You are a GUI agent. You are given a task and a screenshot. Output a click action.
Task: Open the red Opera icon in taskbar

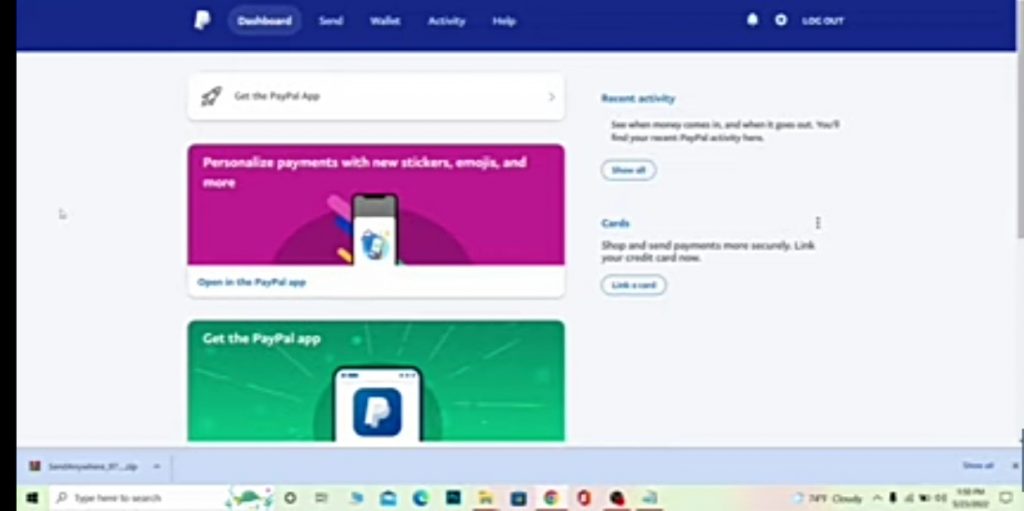tap(583, 498)
